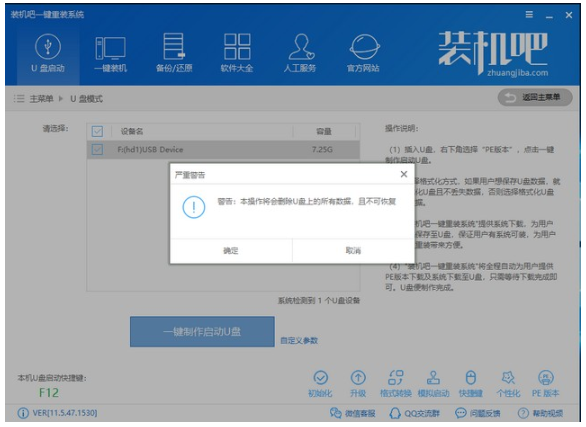
Task: Open 人工服务 tab
Action: coord(300,53)
